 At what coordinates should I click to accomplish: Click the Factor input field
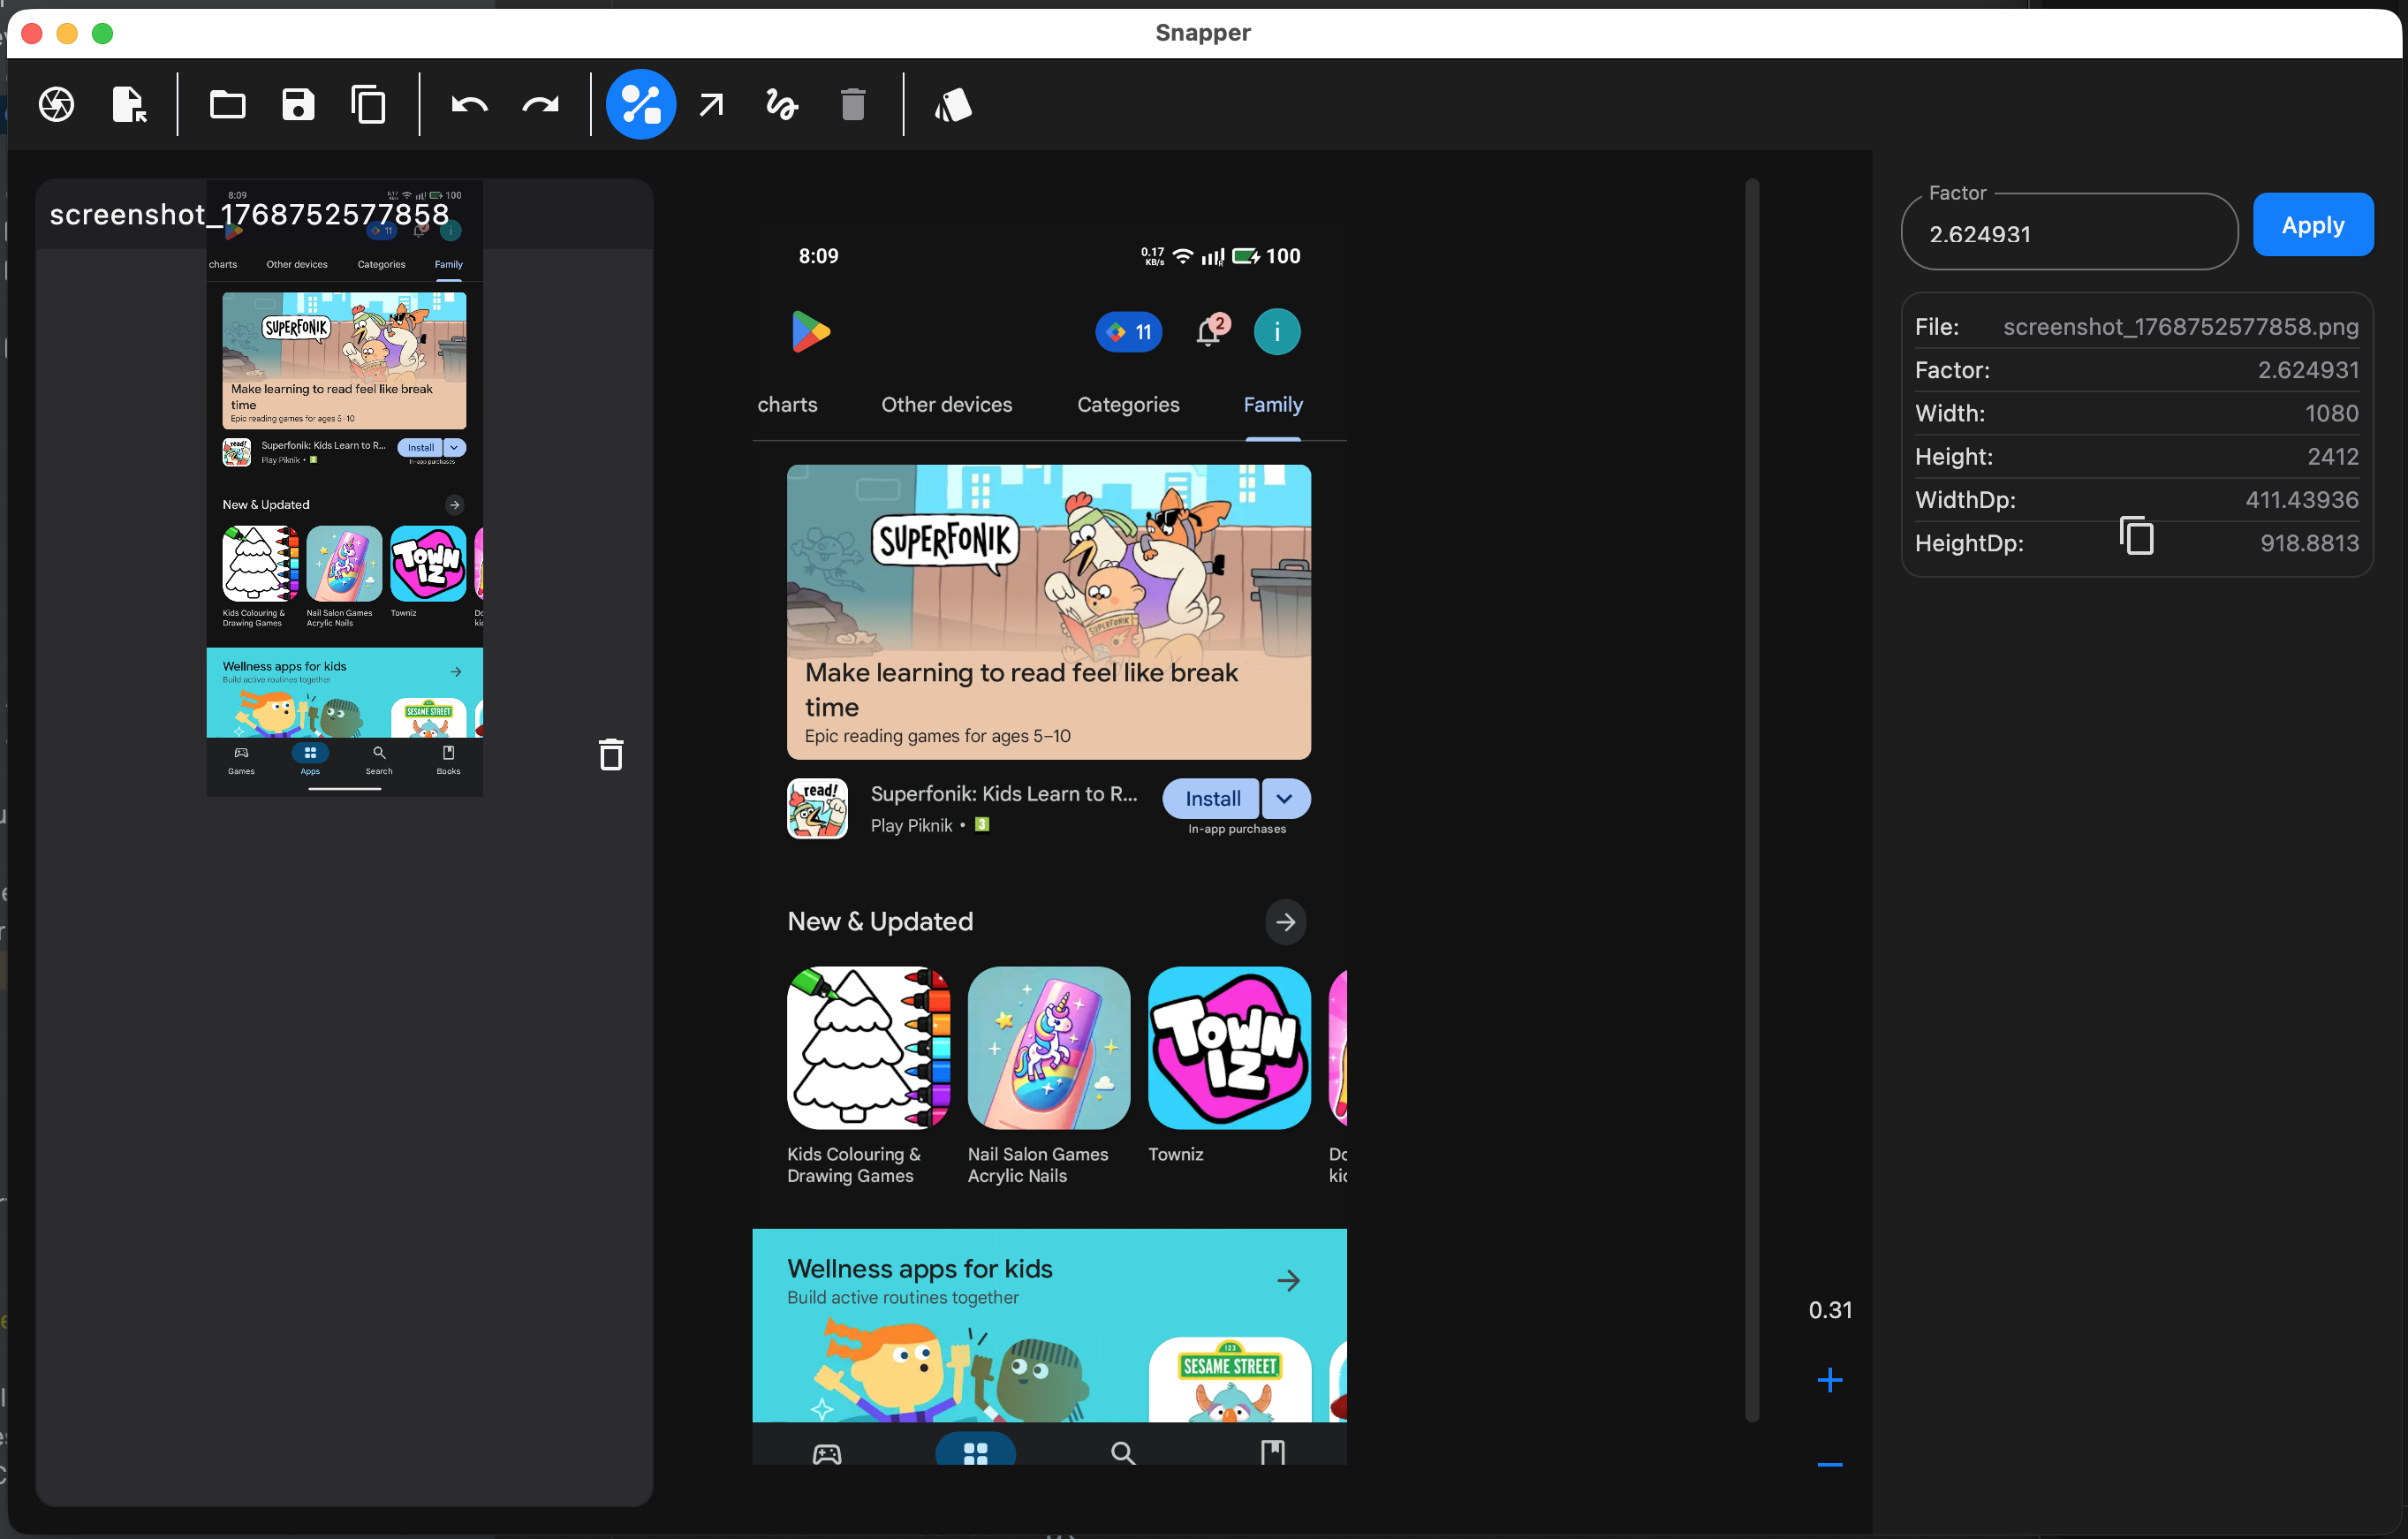[x=2069, y=233]
